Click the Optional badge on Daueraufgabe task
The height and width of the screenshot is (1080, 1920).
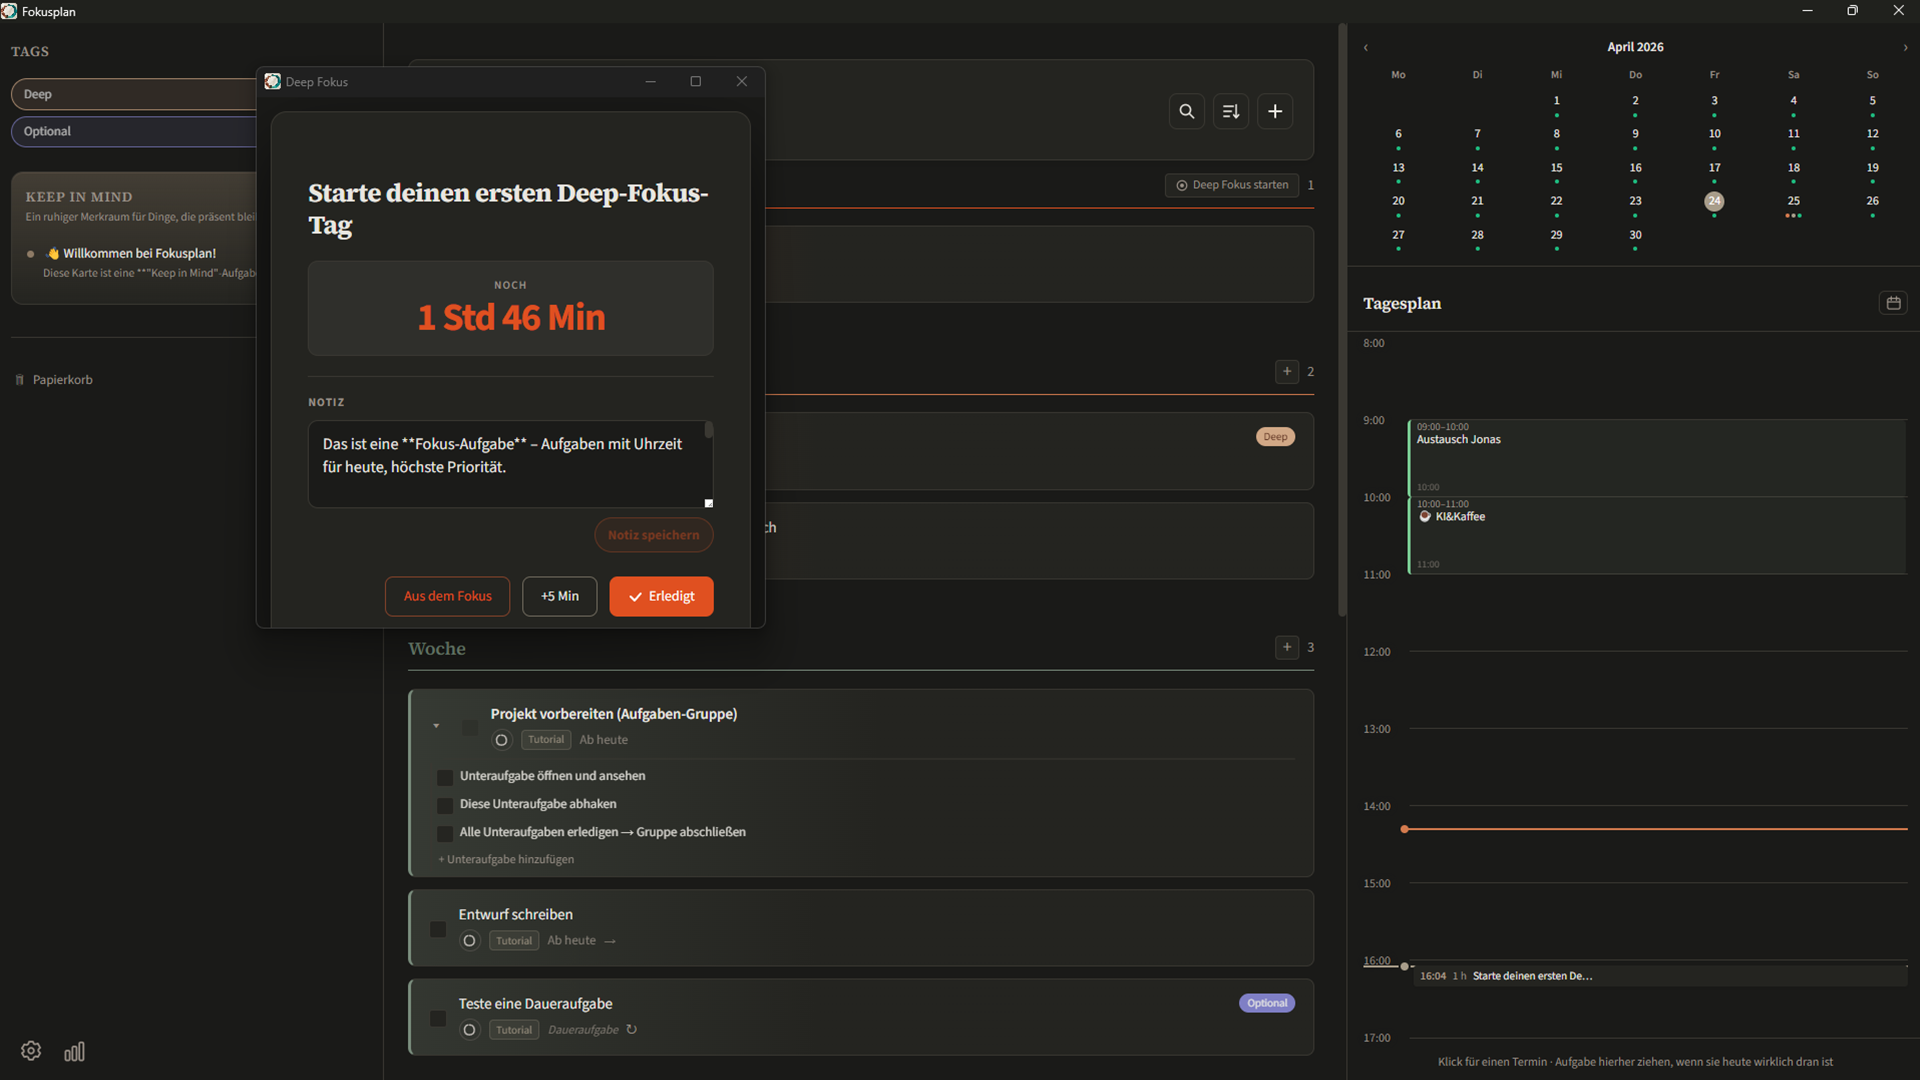click(1267, 1003)
